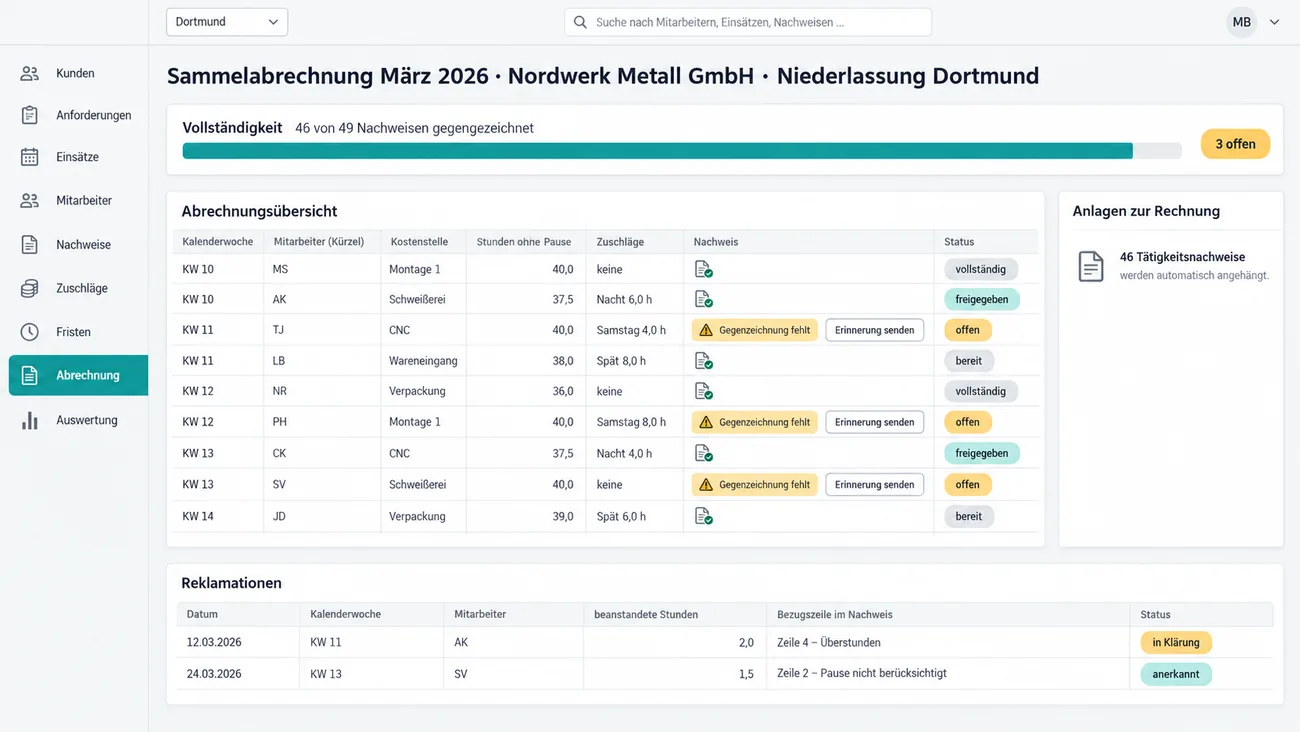Send reminder for TJ in KW 11
Viewport: 1300px width, 732px height.
874,330
